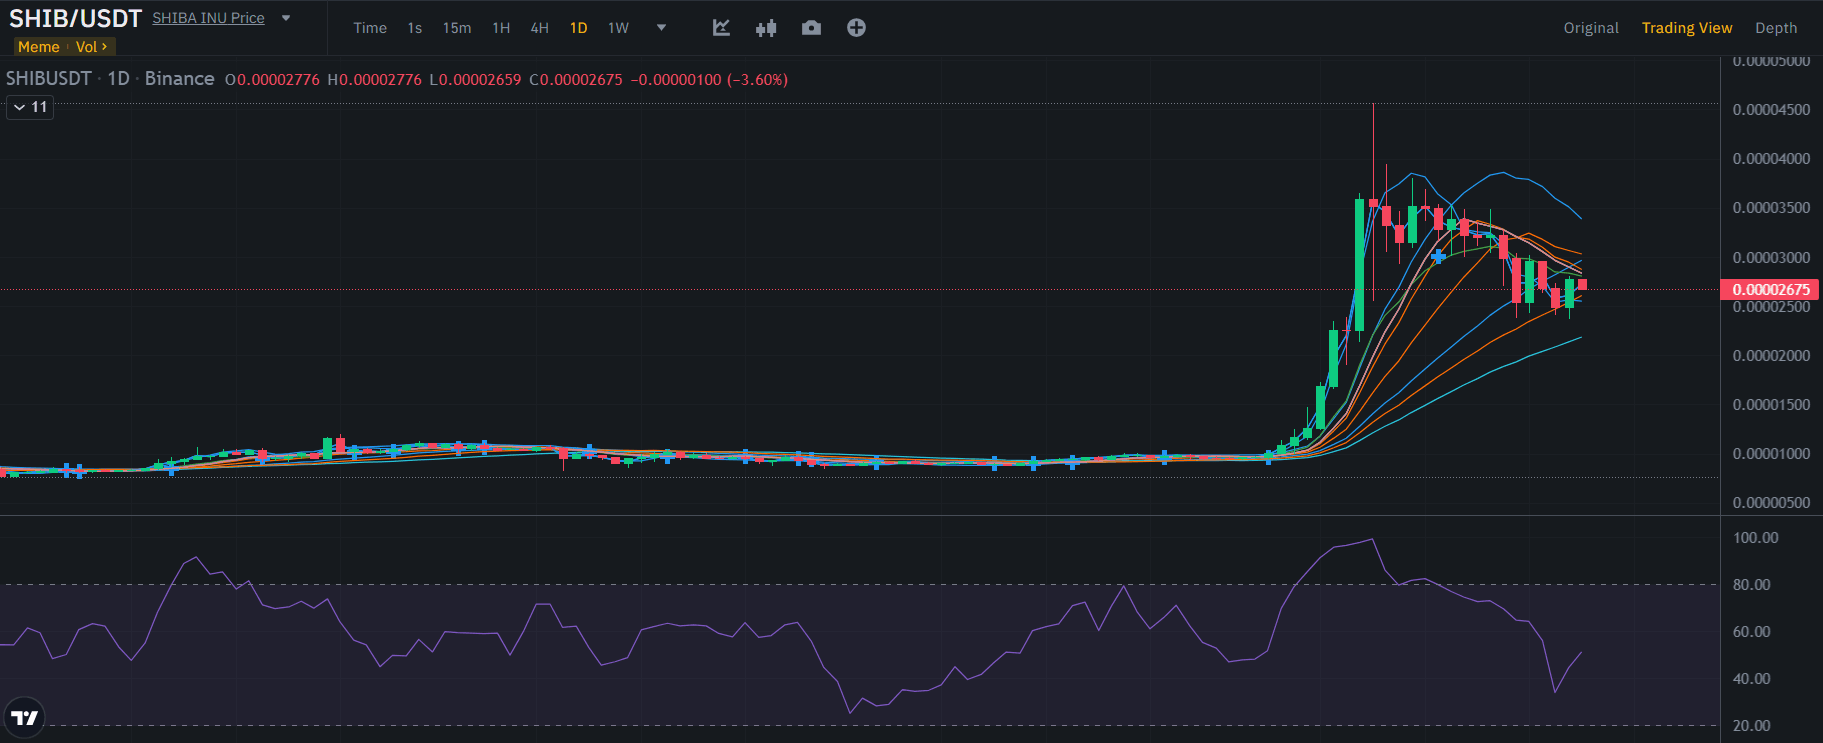Select the 1W timeframe
The image size is (1823, 743).
(x=618, y=28)
